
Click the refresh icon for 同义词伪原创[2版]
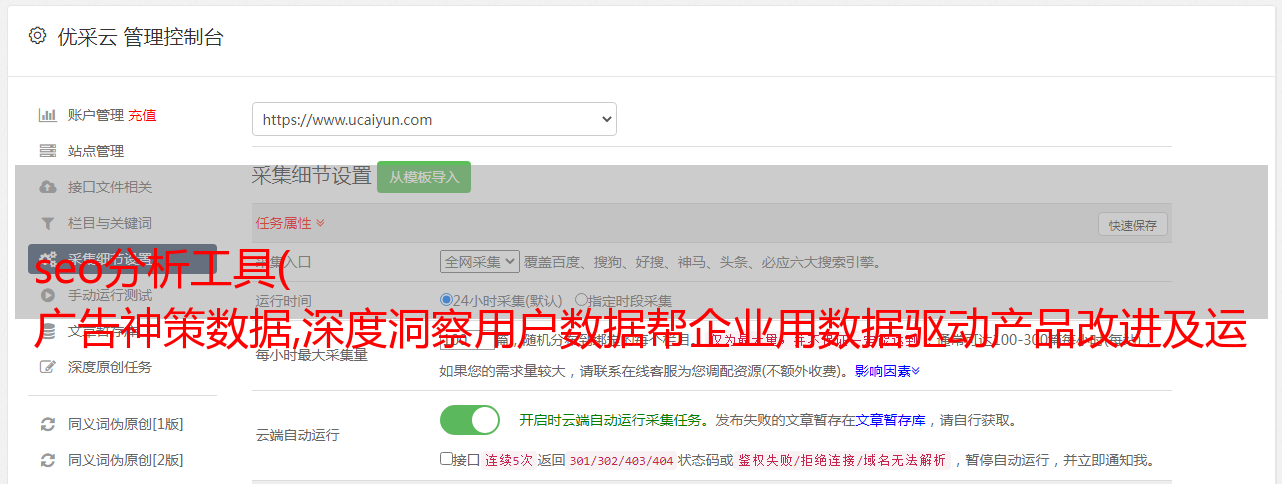pos(47,460)
